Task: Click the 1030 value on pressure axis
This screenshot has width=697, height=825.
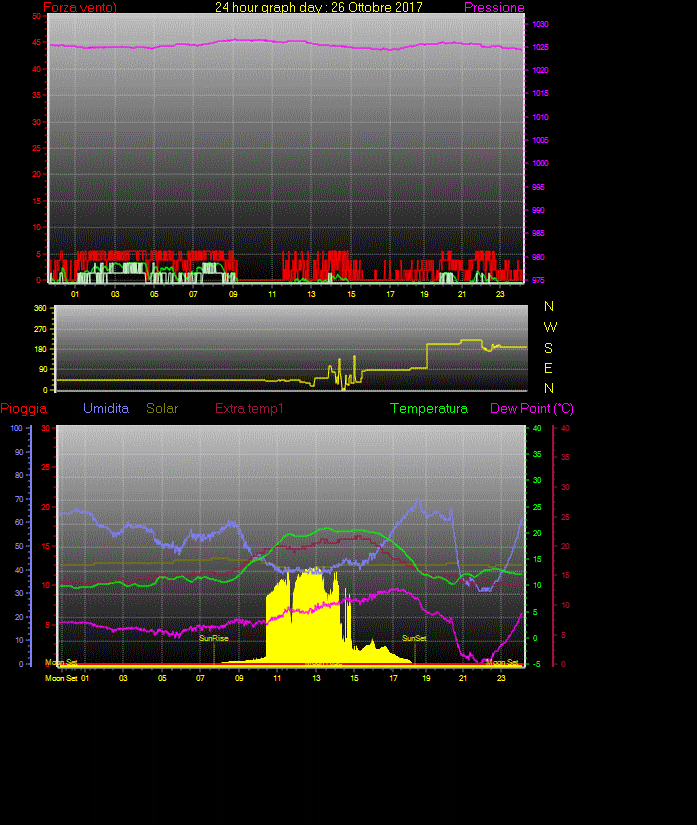Action: [539, 24]
